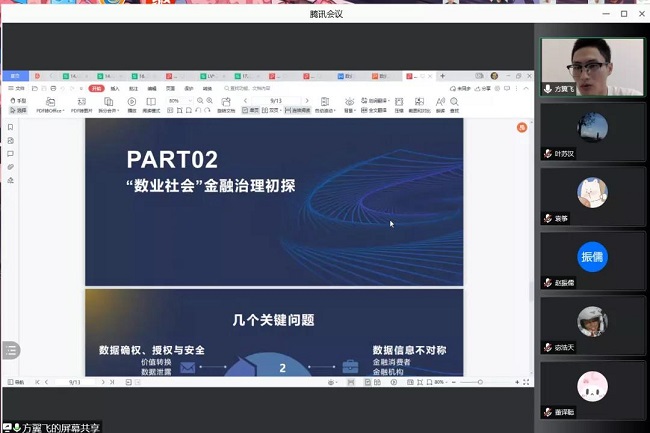The height and width of the screenshot is (433, 650).
Task: Click the play (播放) slideshow icon
Action: click(131, 102)
